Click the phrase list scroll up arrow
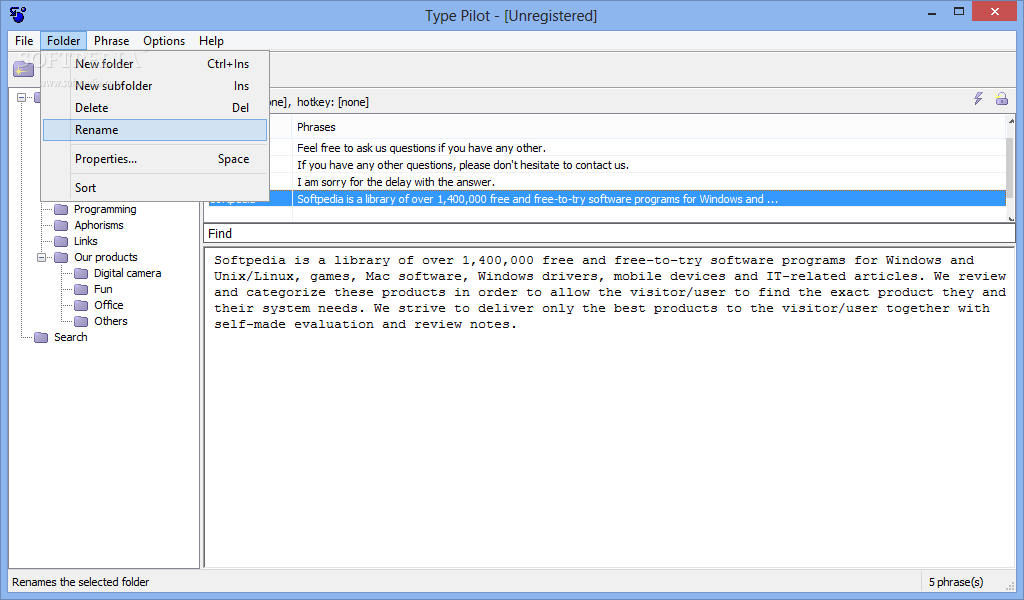The width and height of the screenshot is (1024, 600). pyautogui.click(x=1011, y=121)
